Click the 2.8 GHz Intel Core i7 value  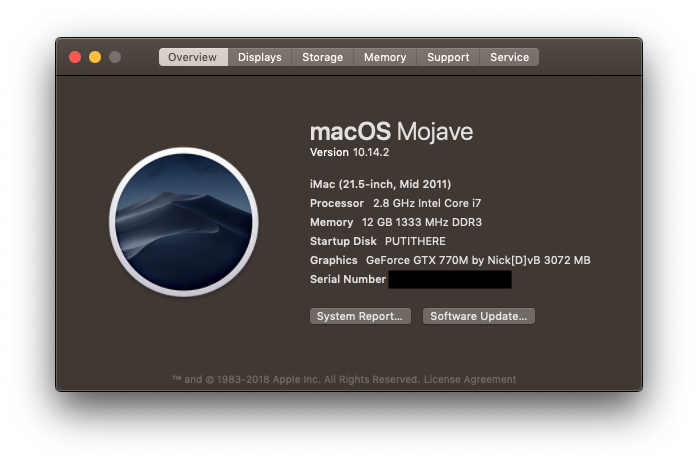pyautogui.click(x=427, y=203)
